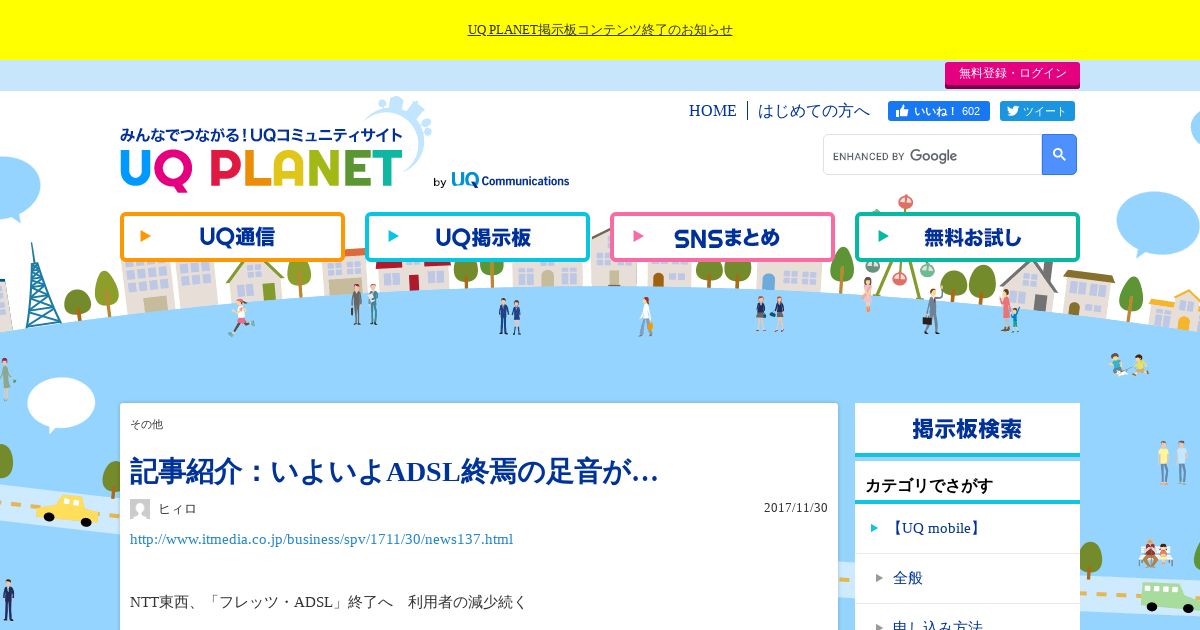This screenshot has width=1200, height=630.
Task: Select the post date 2017/11/30
Action: coord(796,508)
